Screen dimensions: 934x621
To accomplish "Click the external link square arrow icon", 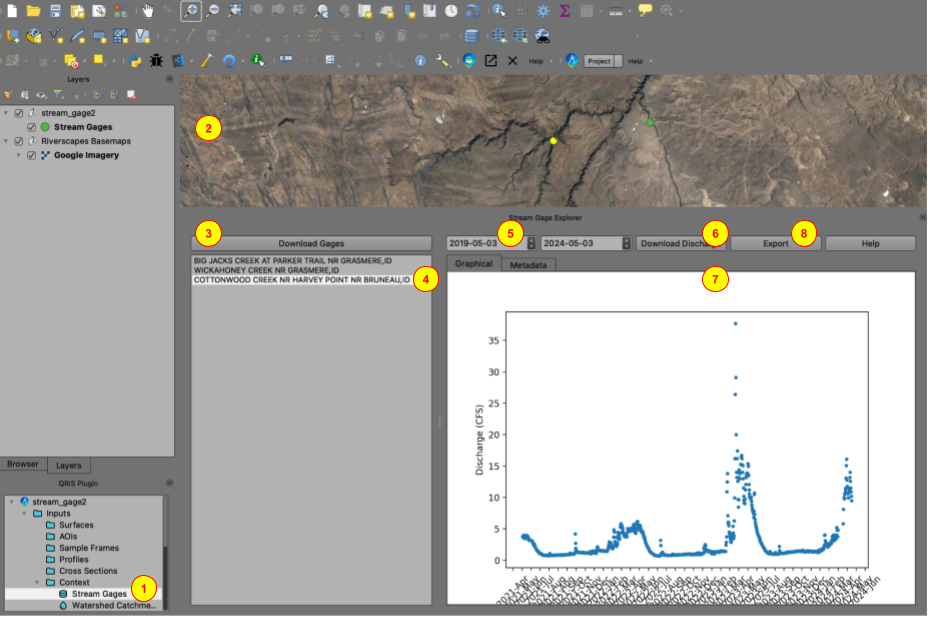I will pos(491,61).
